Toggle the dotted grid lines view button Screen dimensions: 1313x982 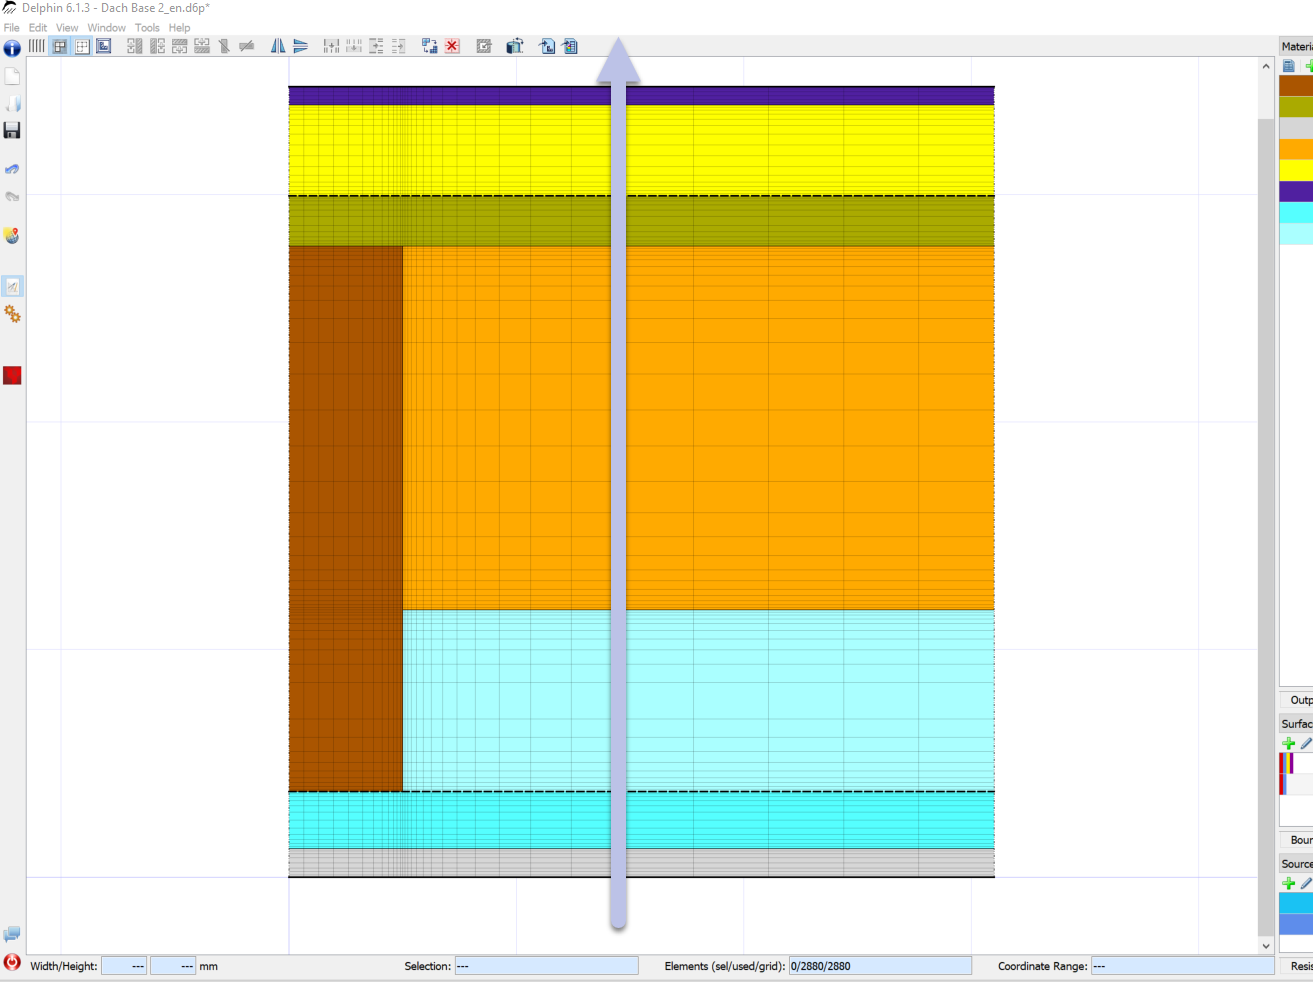coord(82,46)
